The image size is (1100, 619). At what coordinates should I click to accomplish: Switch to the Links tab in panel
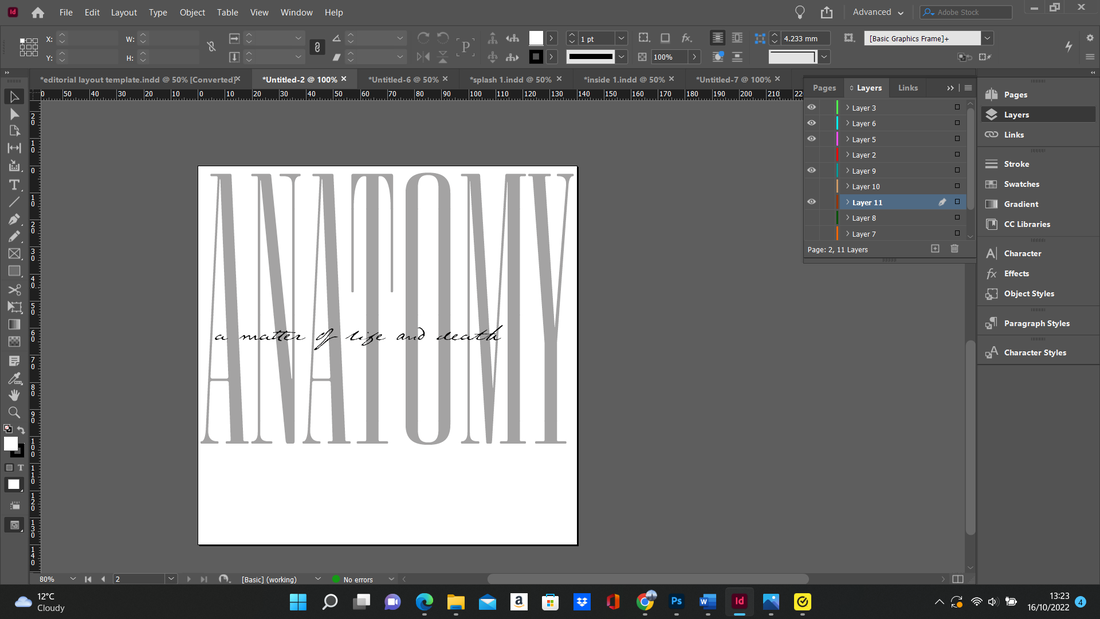click(908, 88)
